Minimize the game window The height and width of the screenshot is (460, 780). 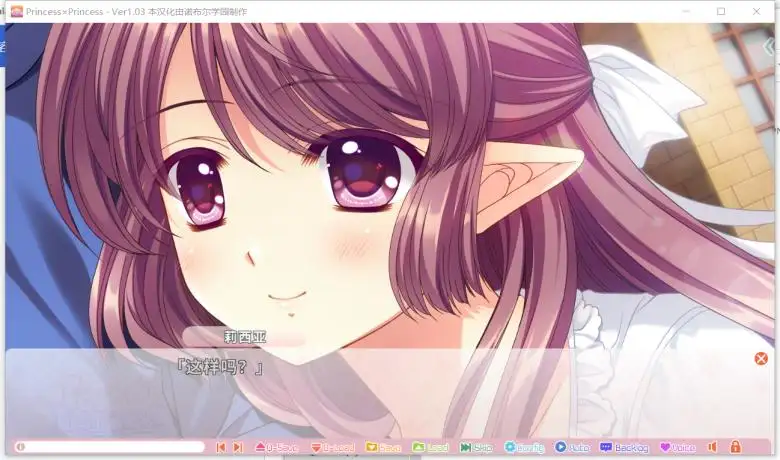[x=675, y=11]
